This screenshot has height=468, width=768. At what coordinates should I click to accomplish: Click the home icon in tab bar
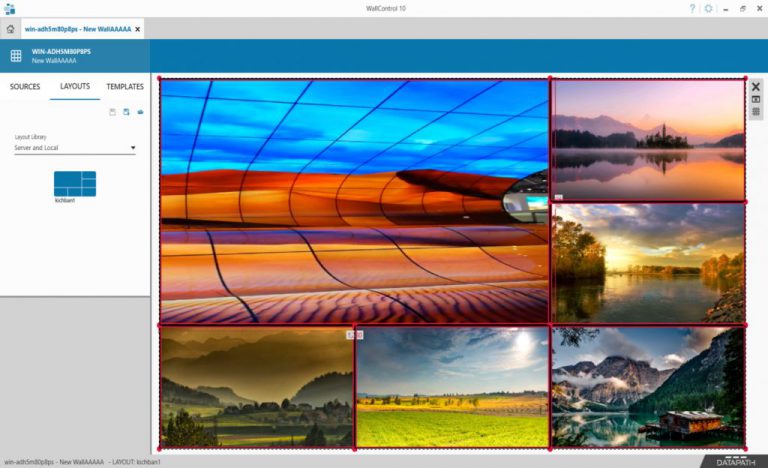coord(10,29)
